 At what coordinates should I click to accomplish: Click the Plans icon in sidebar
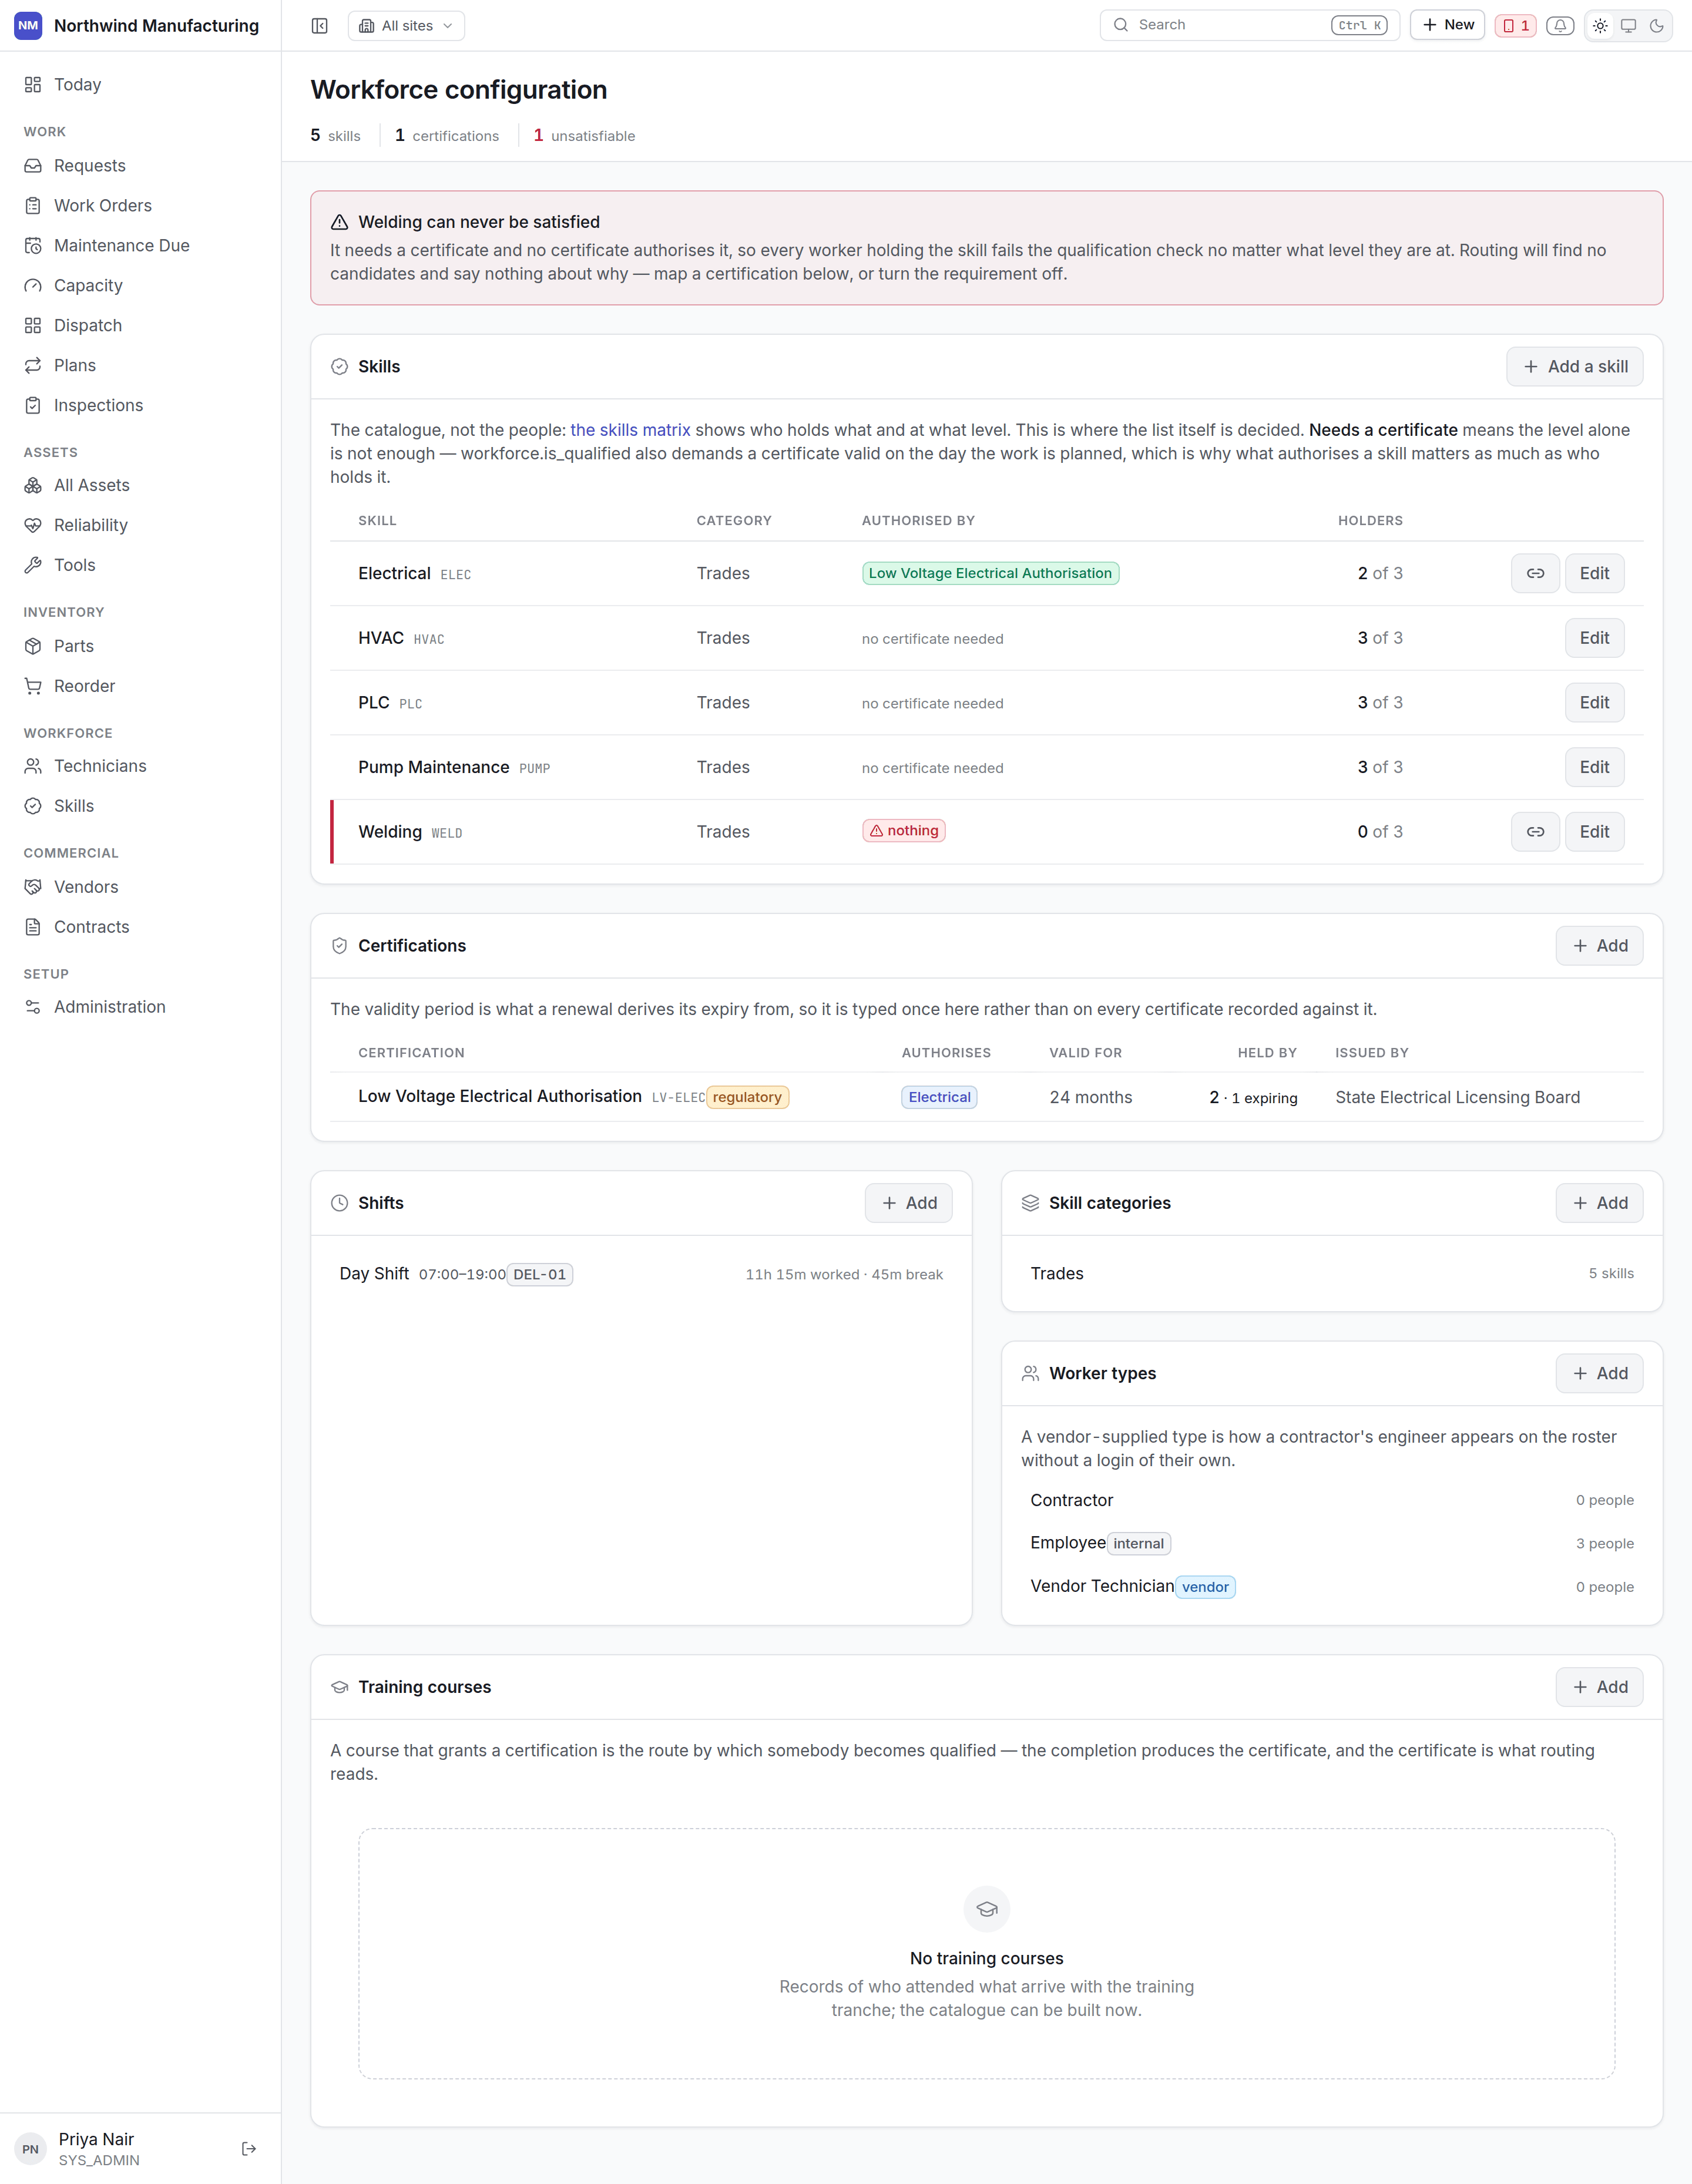click(33, 366)
